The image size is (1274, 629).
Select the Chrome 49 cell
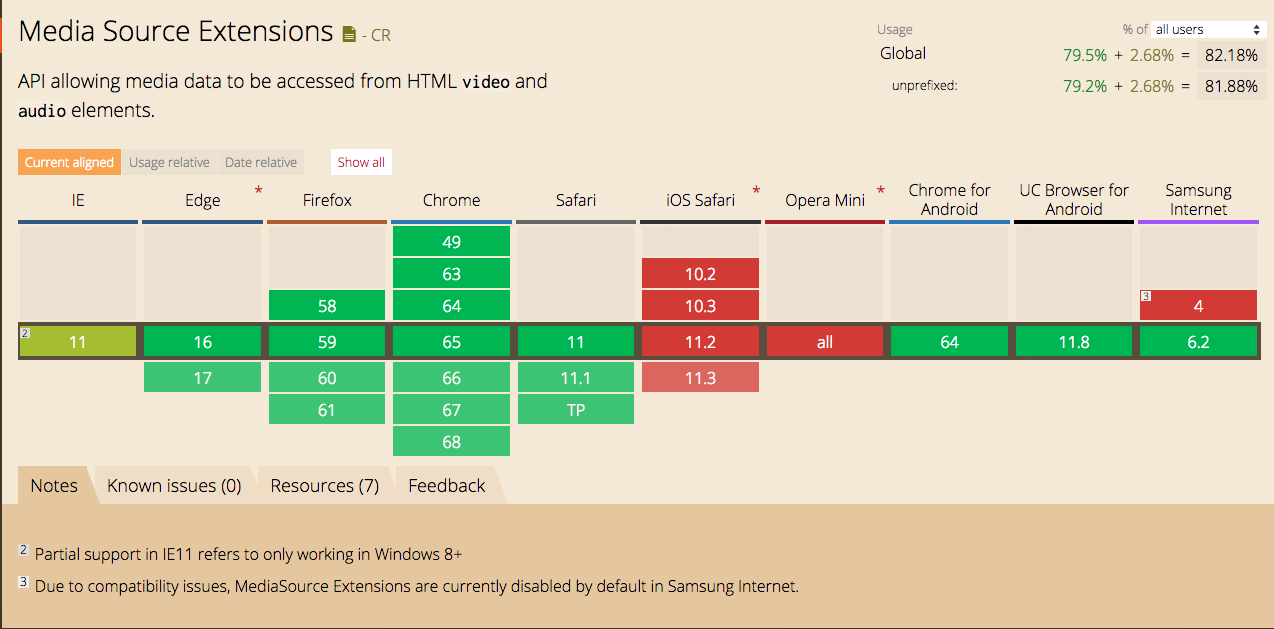click(451, 241)
